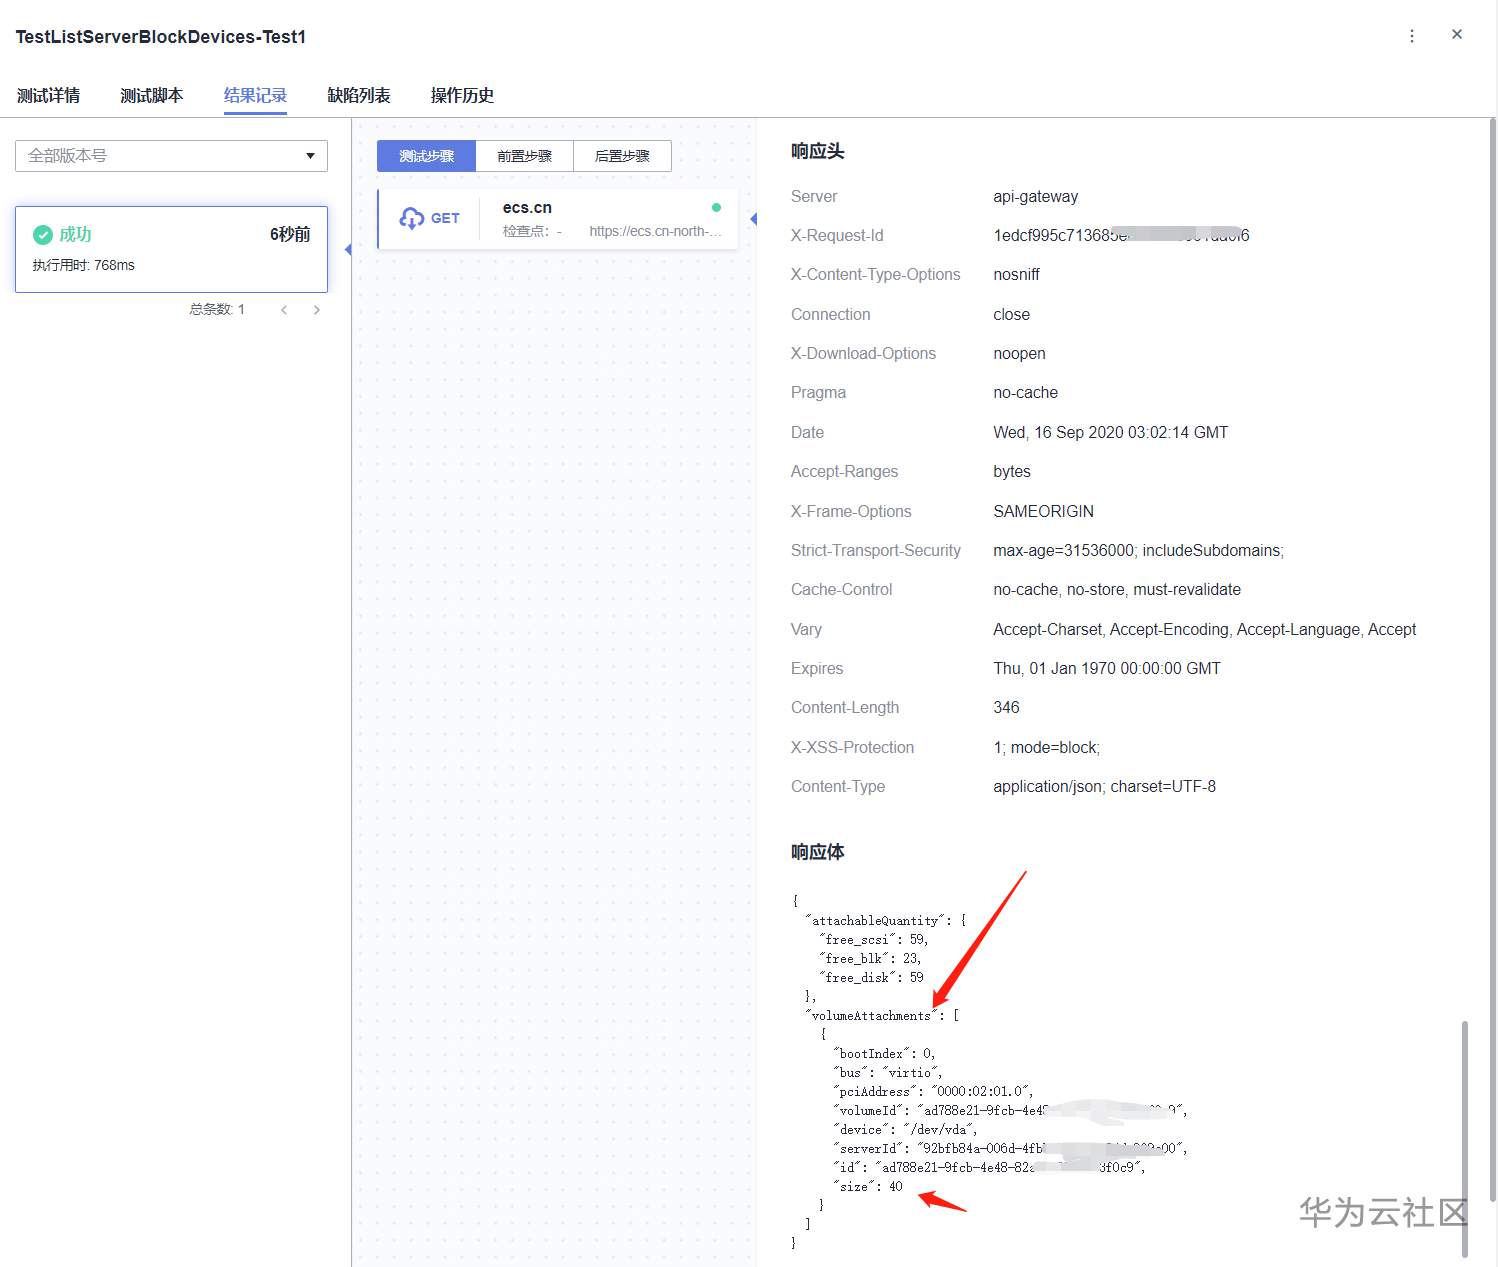Open the 操作历史 tab
The height and width of the screenshot is (1267, 1498).
point(462,95)
